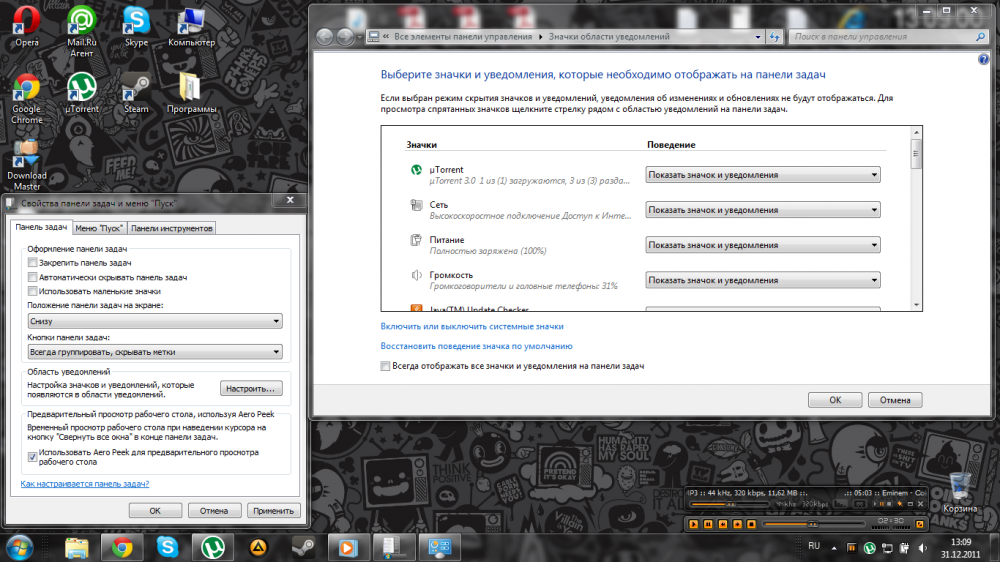Click the network tray icon
1000x562 pixels.
point(887,548)
